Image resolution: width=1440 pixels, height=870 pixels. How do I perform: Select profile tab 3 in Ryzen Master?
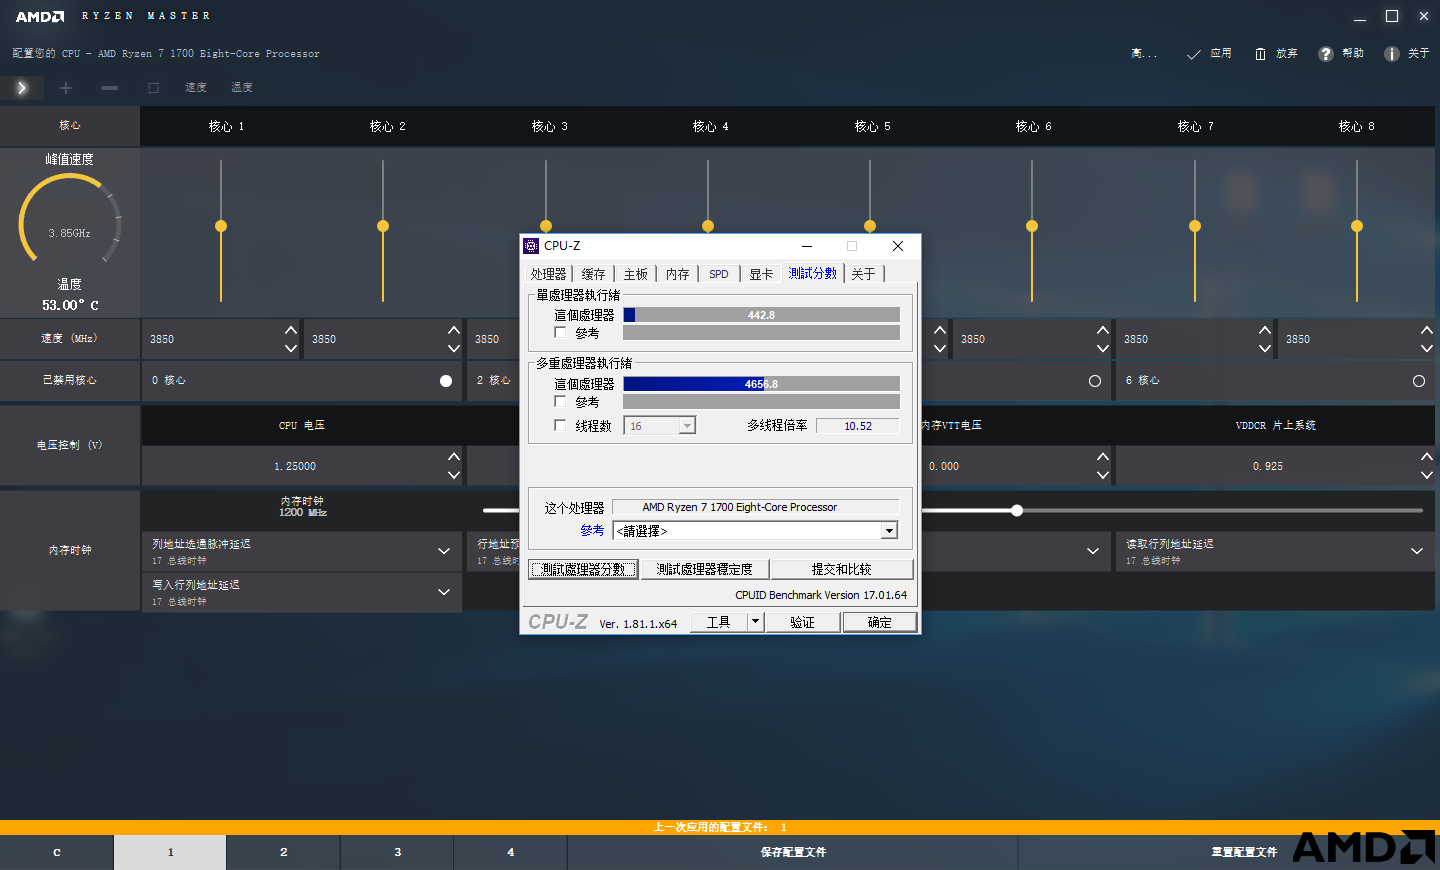pyautogui.click(x=397, y=853)
